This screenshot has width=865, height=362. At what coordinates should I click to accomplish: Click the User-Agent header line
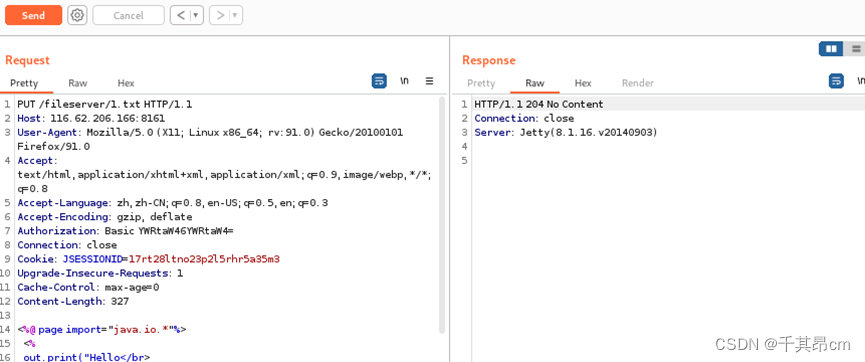click(210, 140)
